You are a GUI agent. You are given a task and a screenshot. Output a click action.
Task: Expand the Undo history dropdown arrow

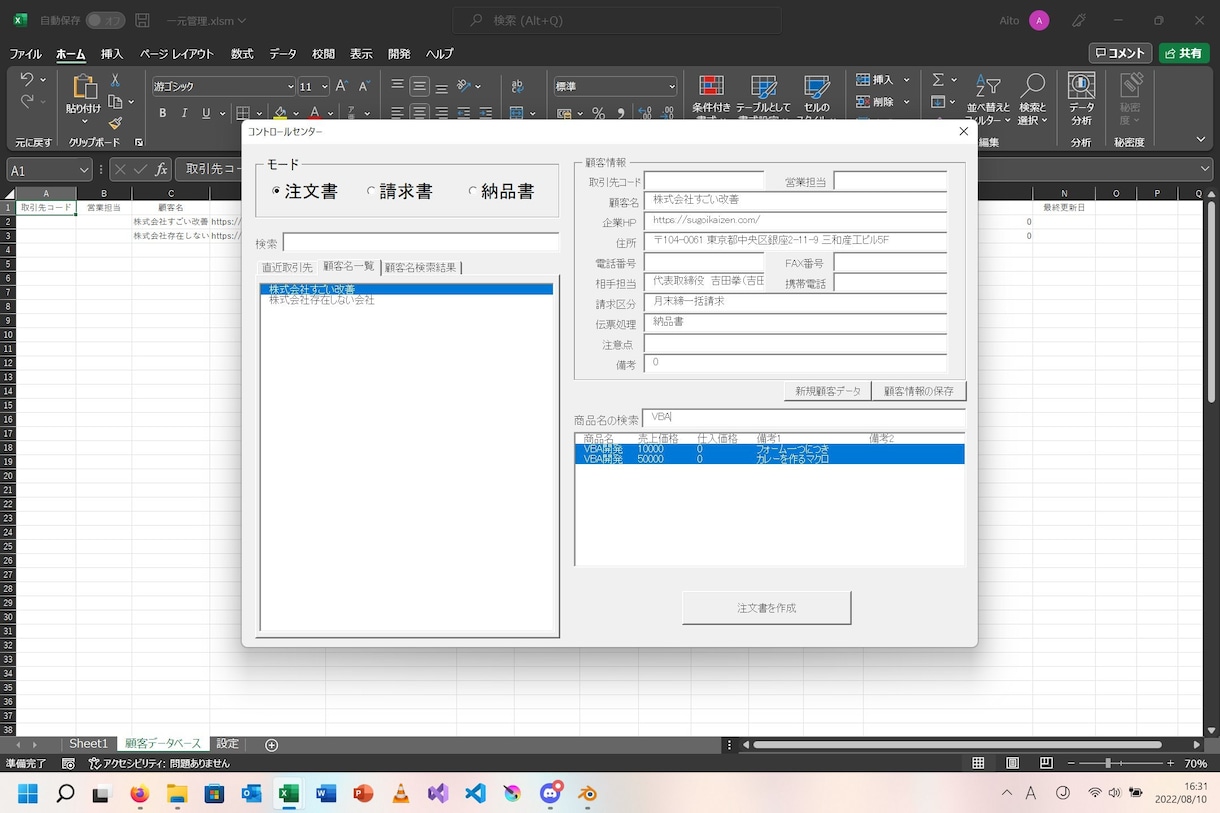click(x=42, y=80)
